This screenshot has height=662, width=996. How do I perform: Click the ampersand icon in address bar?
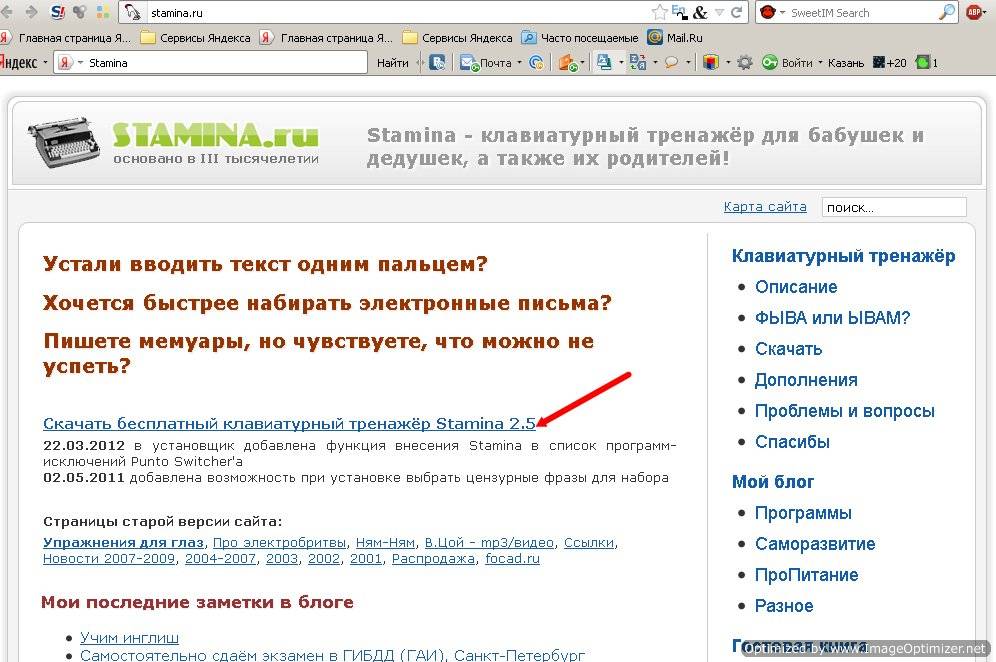point(700,12)
